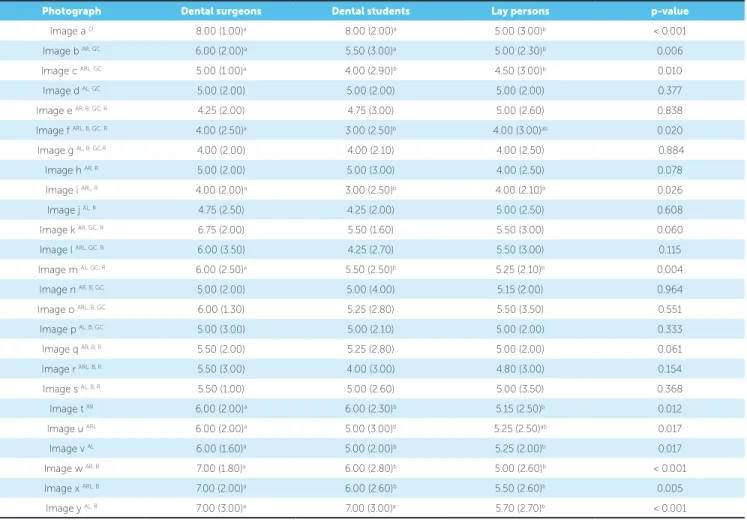Select the Image o row label
The image size is (747, 520).
71,310
